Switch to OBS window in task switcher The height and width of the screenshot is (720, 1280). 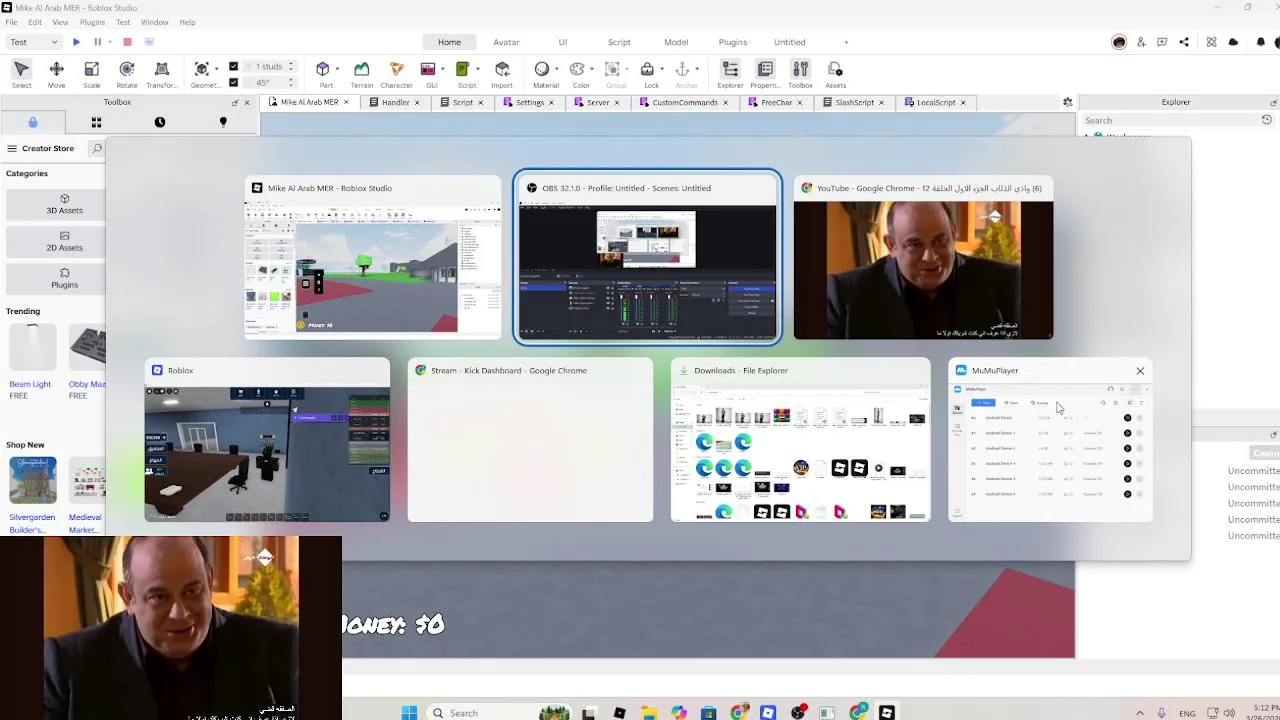(647, 257)
